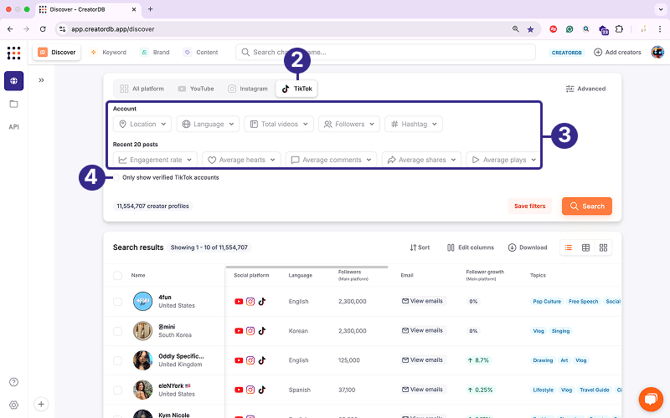
Task: Switch to the Keyword tab
Action: point(109,52)
